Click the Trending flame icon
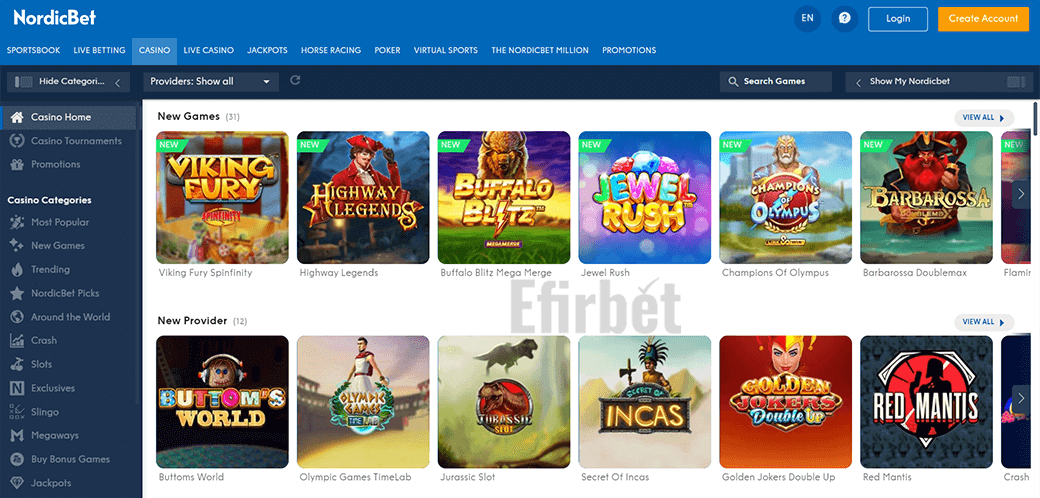 [17, 269]
